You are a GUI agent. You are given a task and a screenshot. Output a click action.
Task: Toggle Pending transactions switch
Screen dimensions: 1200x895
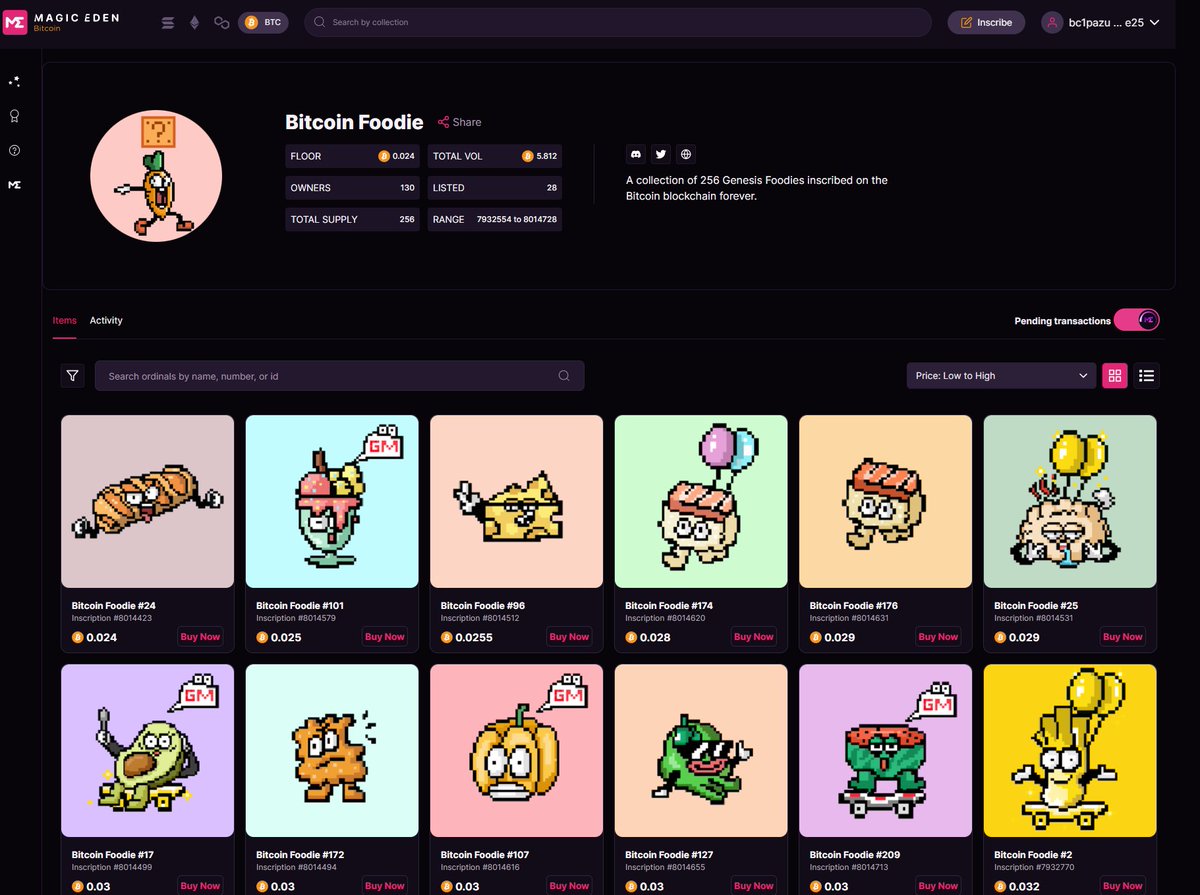click(1137, 320)
